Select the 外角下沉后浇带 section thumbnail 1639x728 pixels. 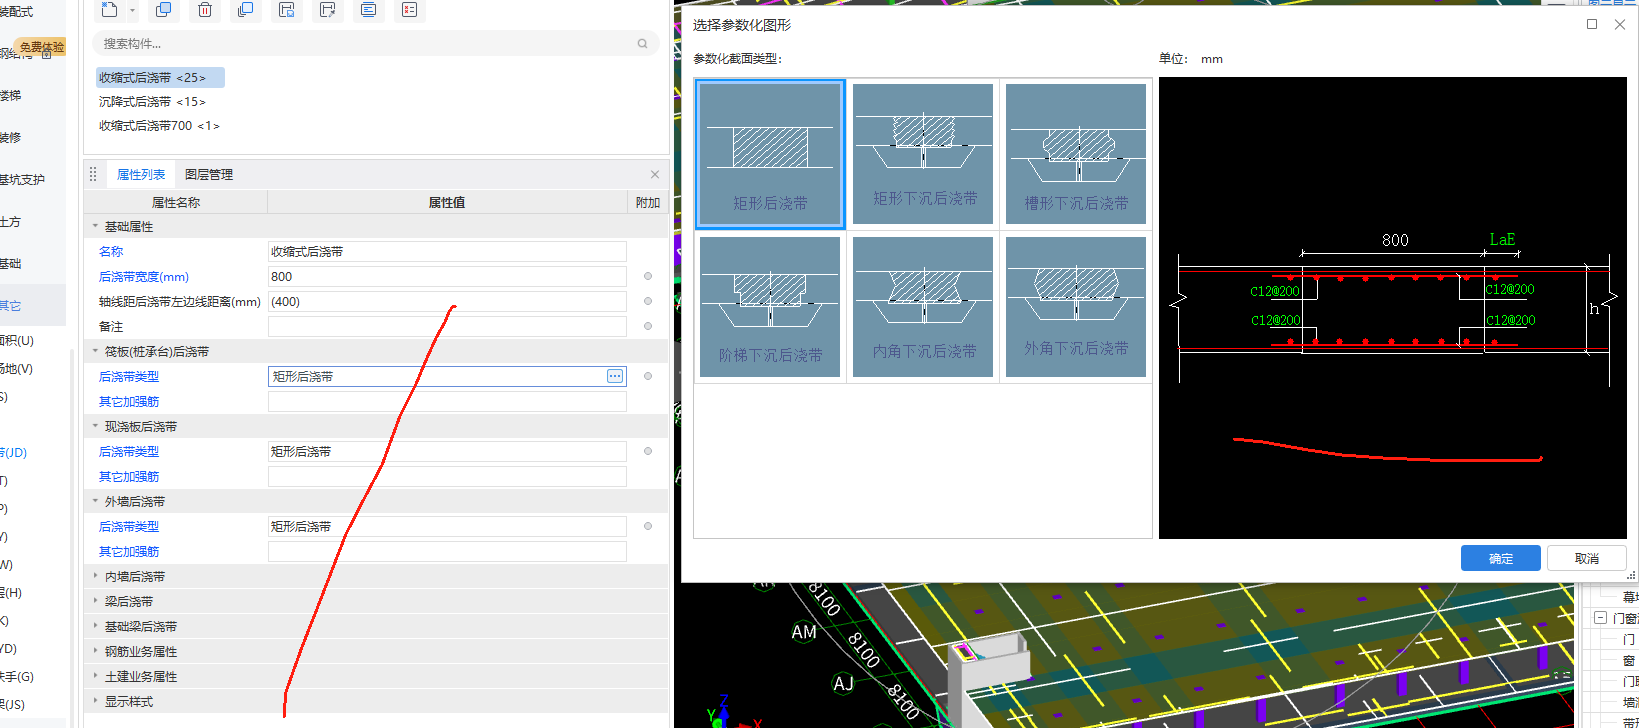pyautogui.click(x=1076, y=307)
